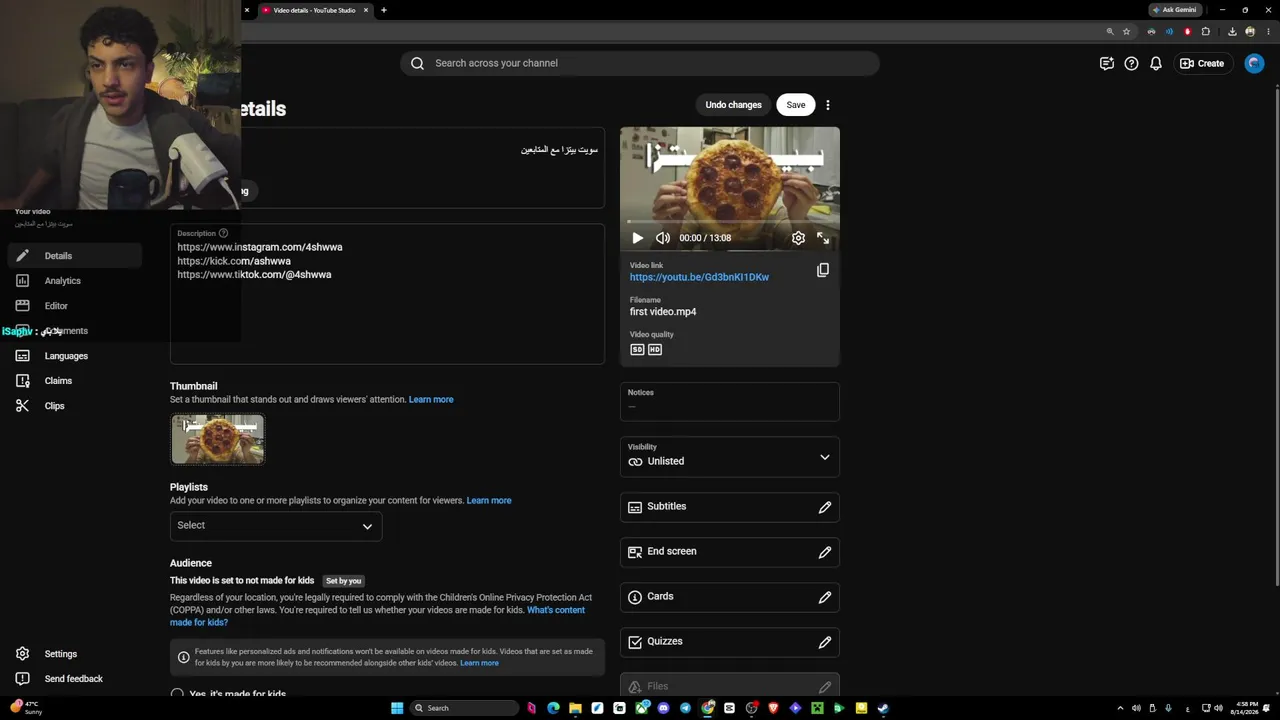Image resolution: width=1280 pixels, height=720 pixels.
Task: Focus the Search across your channel field
Action: click(640, 63)
